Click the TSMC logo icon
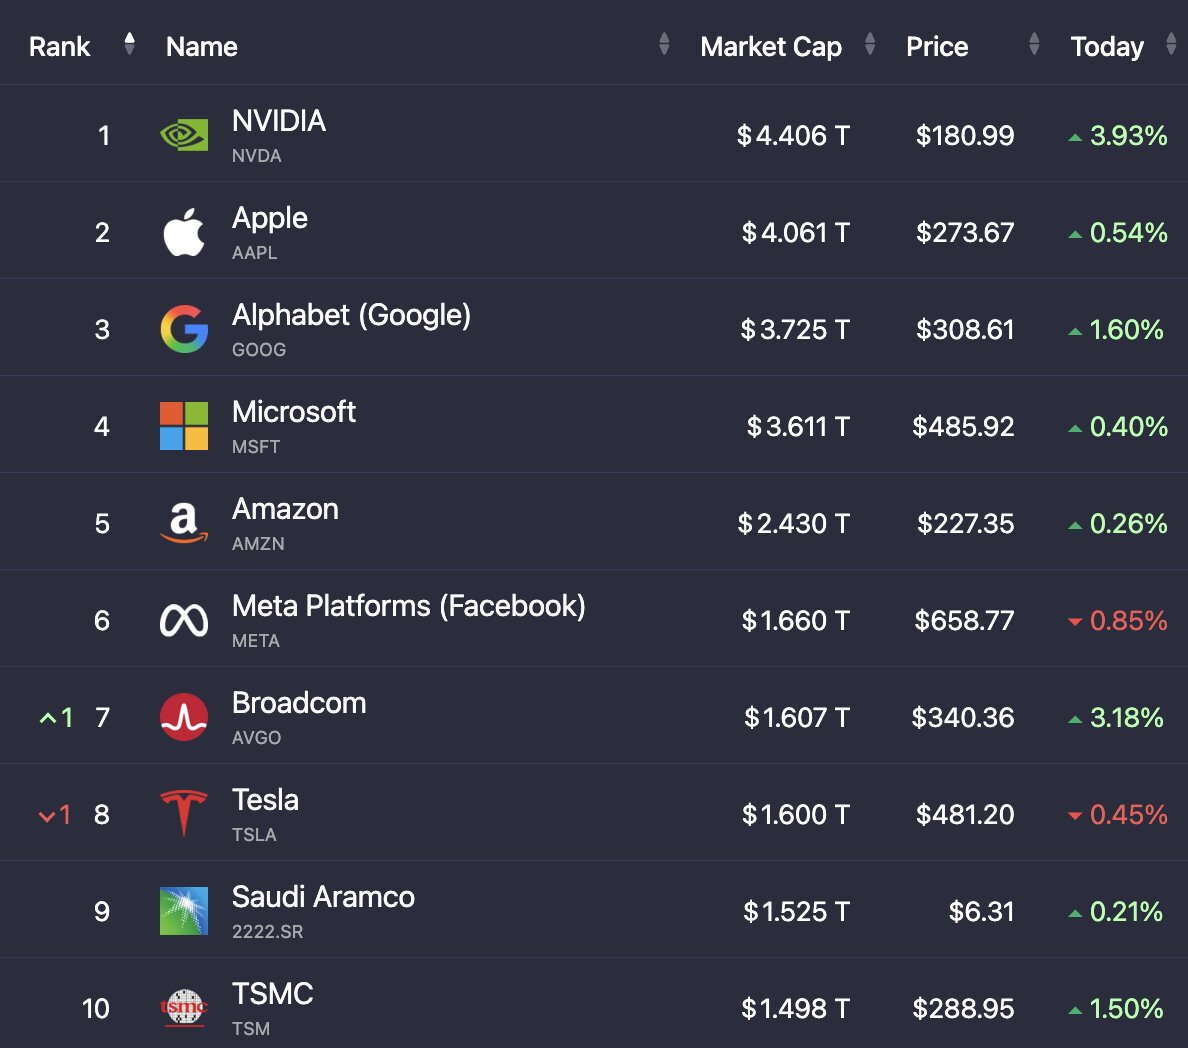Image resolution: width=1188 pixels, height=1048 pixels. click(184, 1008)
